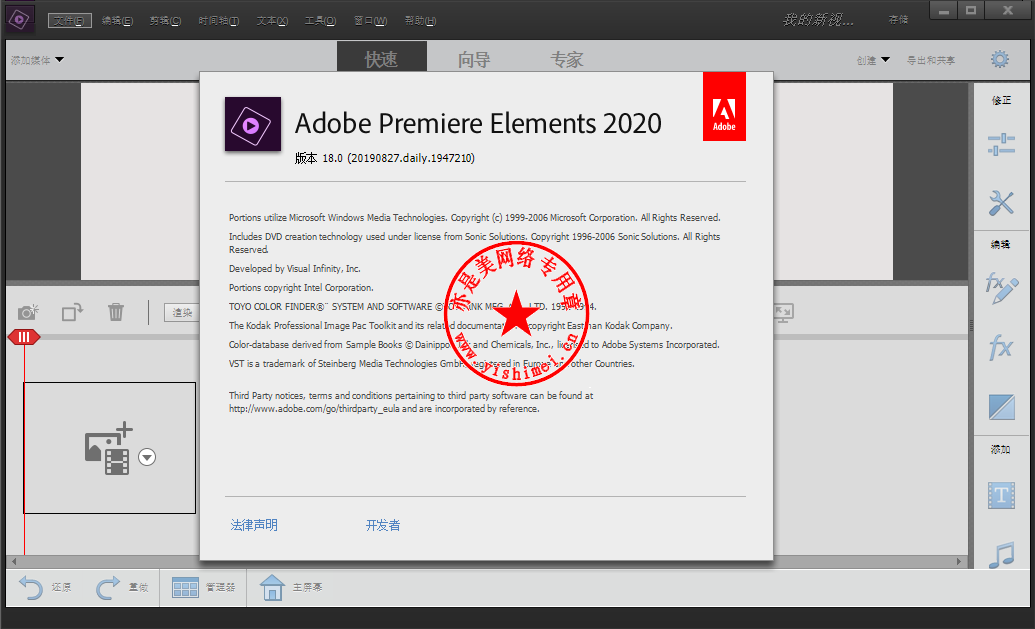Image resolution: width=1035 pixels, height=629 pixels.
Task: Close the Premiere Elements window
Action: coord(1008,11)
